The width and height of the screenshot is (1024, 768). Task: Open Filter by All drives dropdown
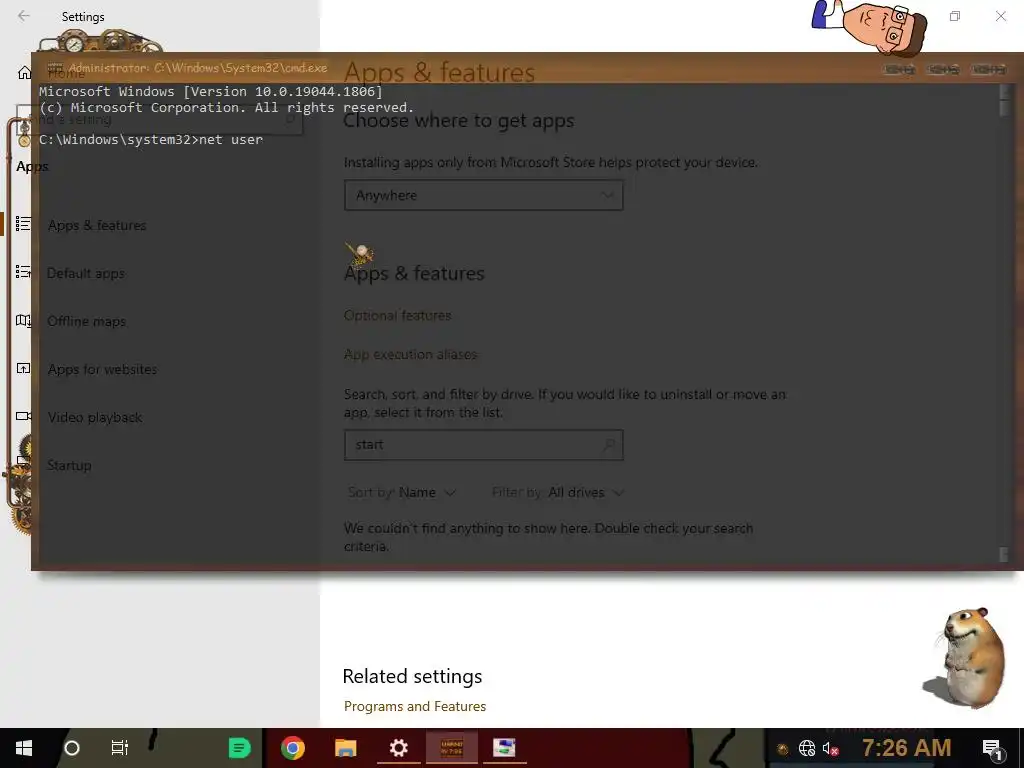[x=558, y=492]
